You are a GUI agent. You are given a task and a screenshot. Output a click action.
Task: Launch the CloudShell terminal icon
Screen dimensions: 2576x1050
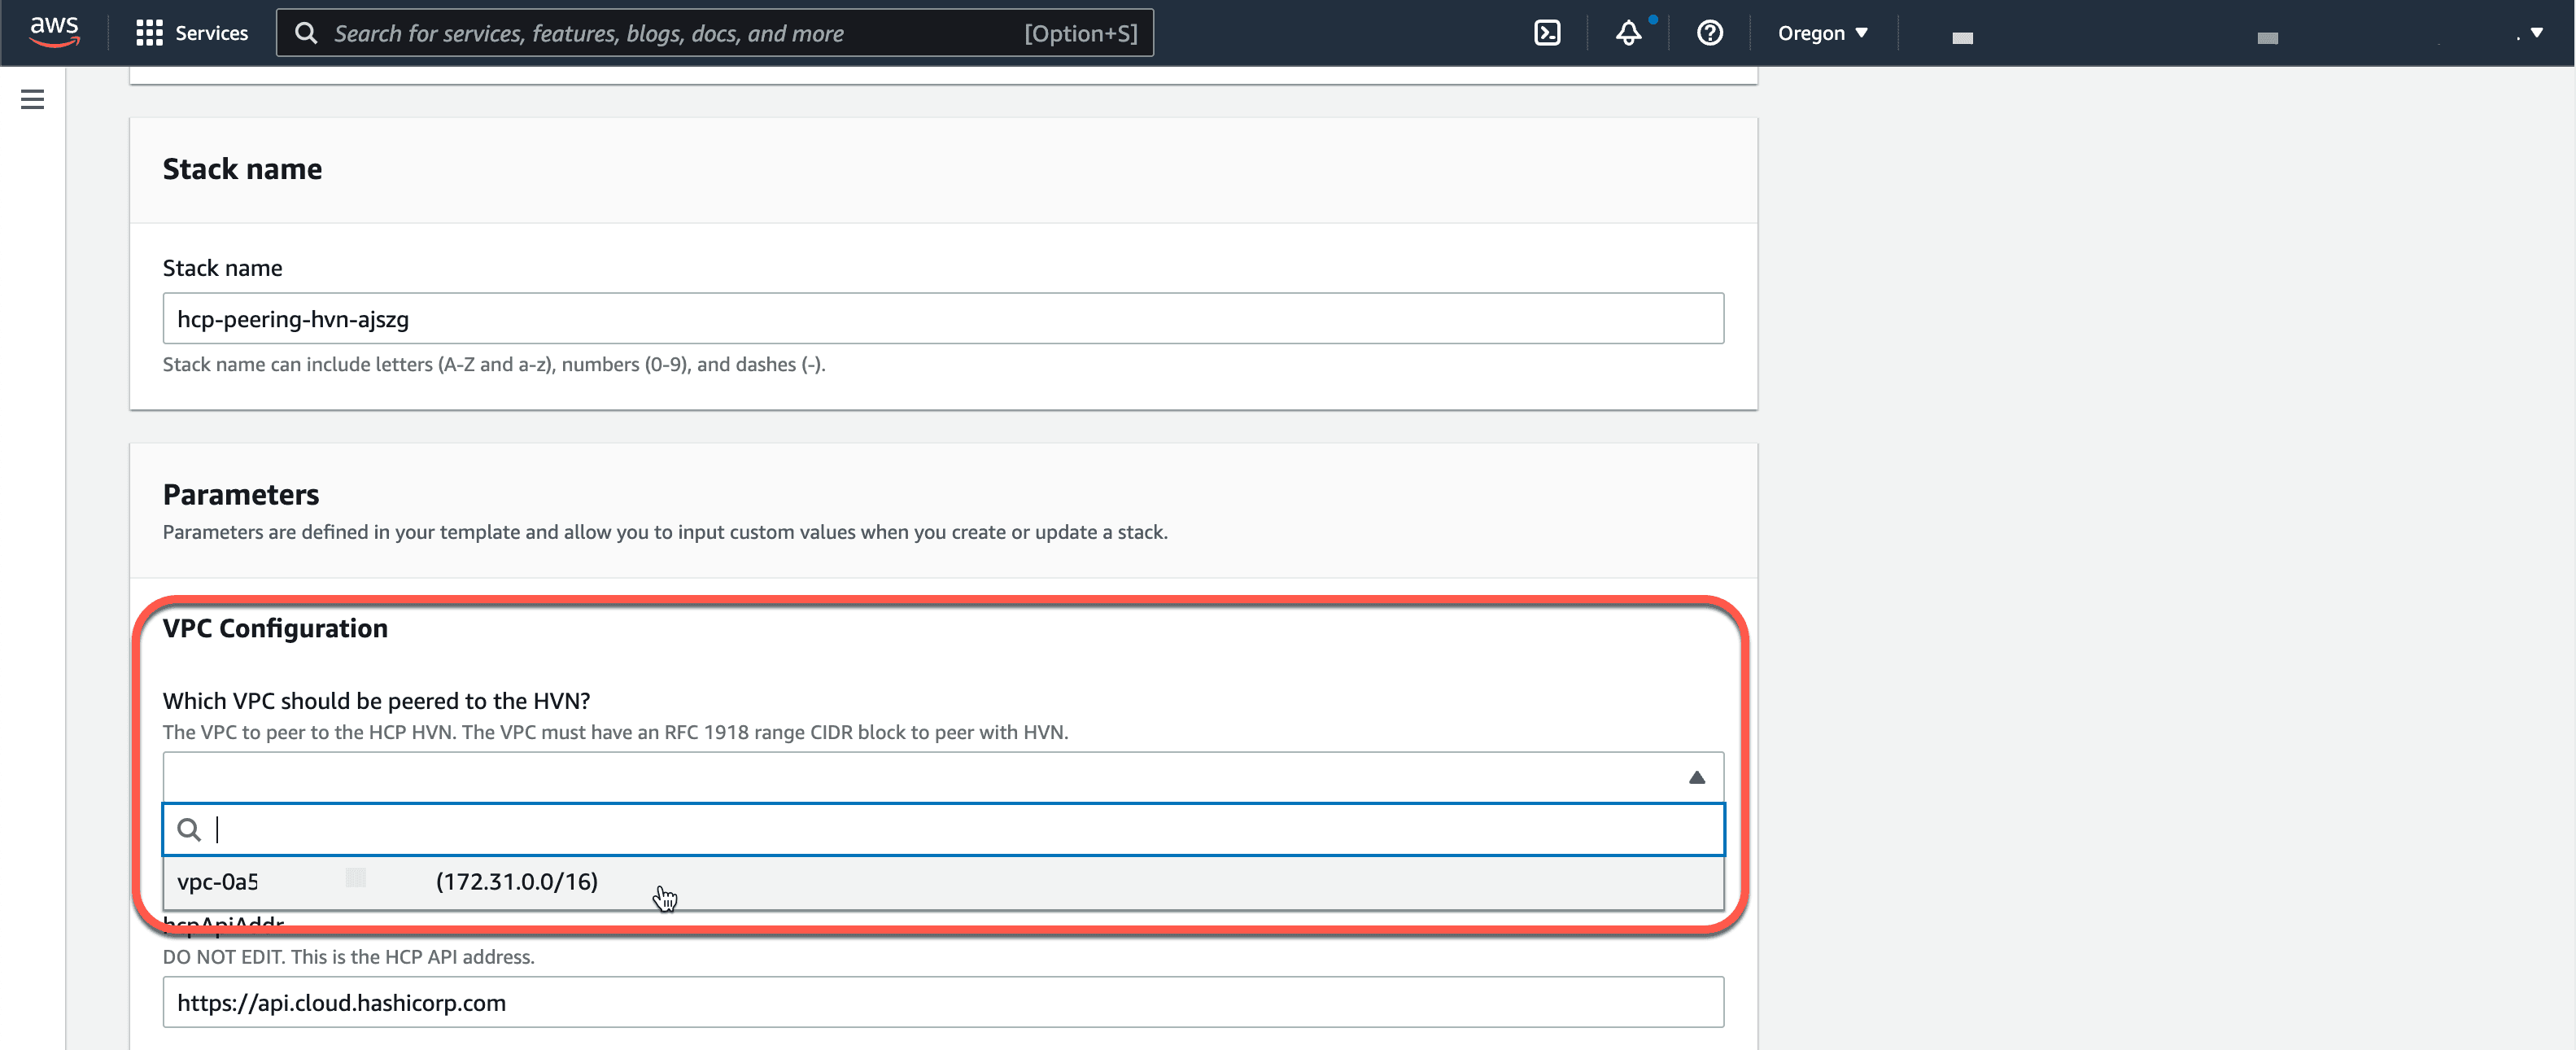tap(1547, 33)
